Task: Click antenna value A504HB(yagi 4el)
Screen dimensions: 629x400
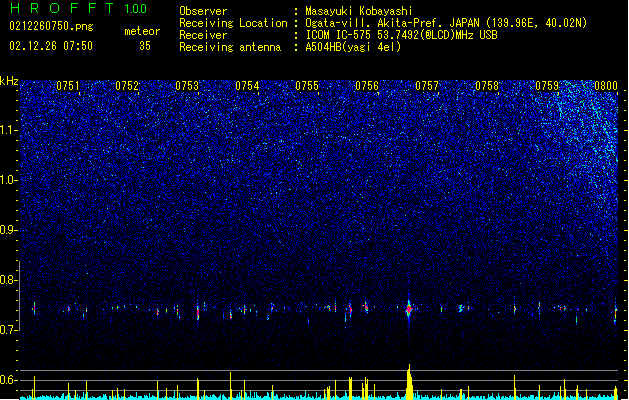Action: tap(353, 47)
